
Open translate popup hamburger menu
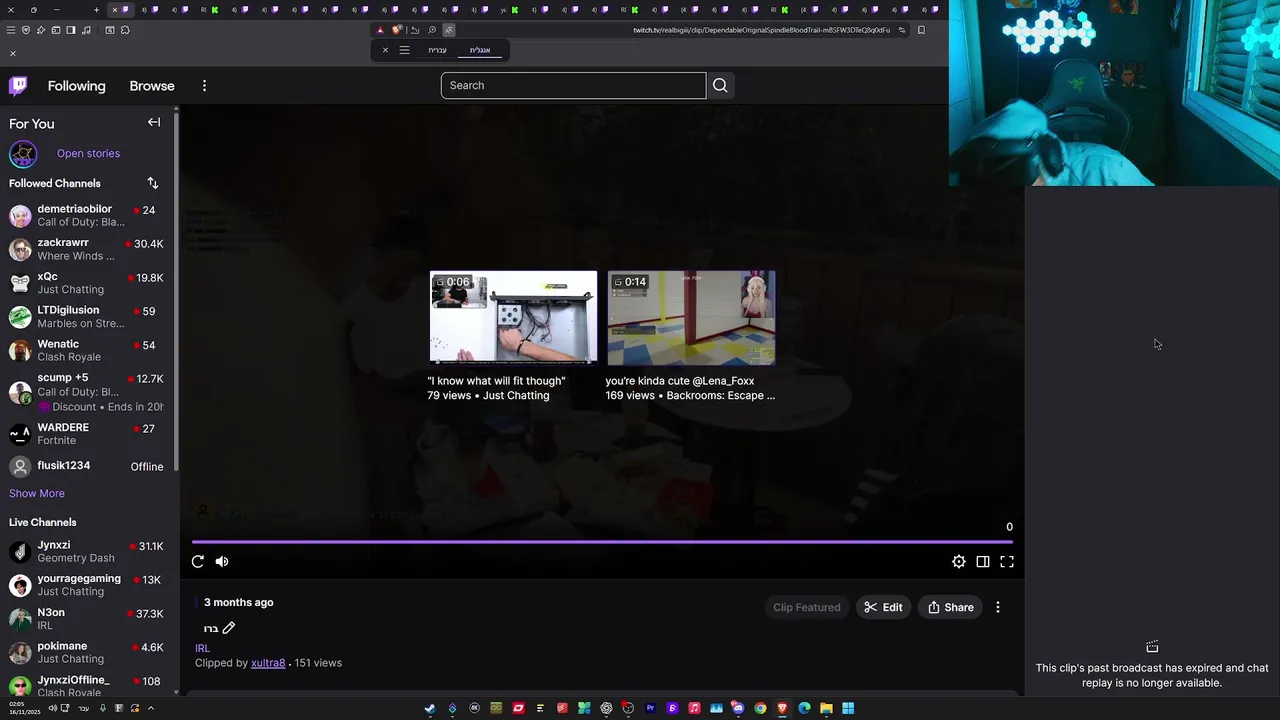point(404,50)
